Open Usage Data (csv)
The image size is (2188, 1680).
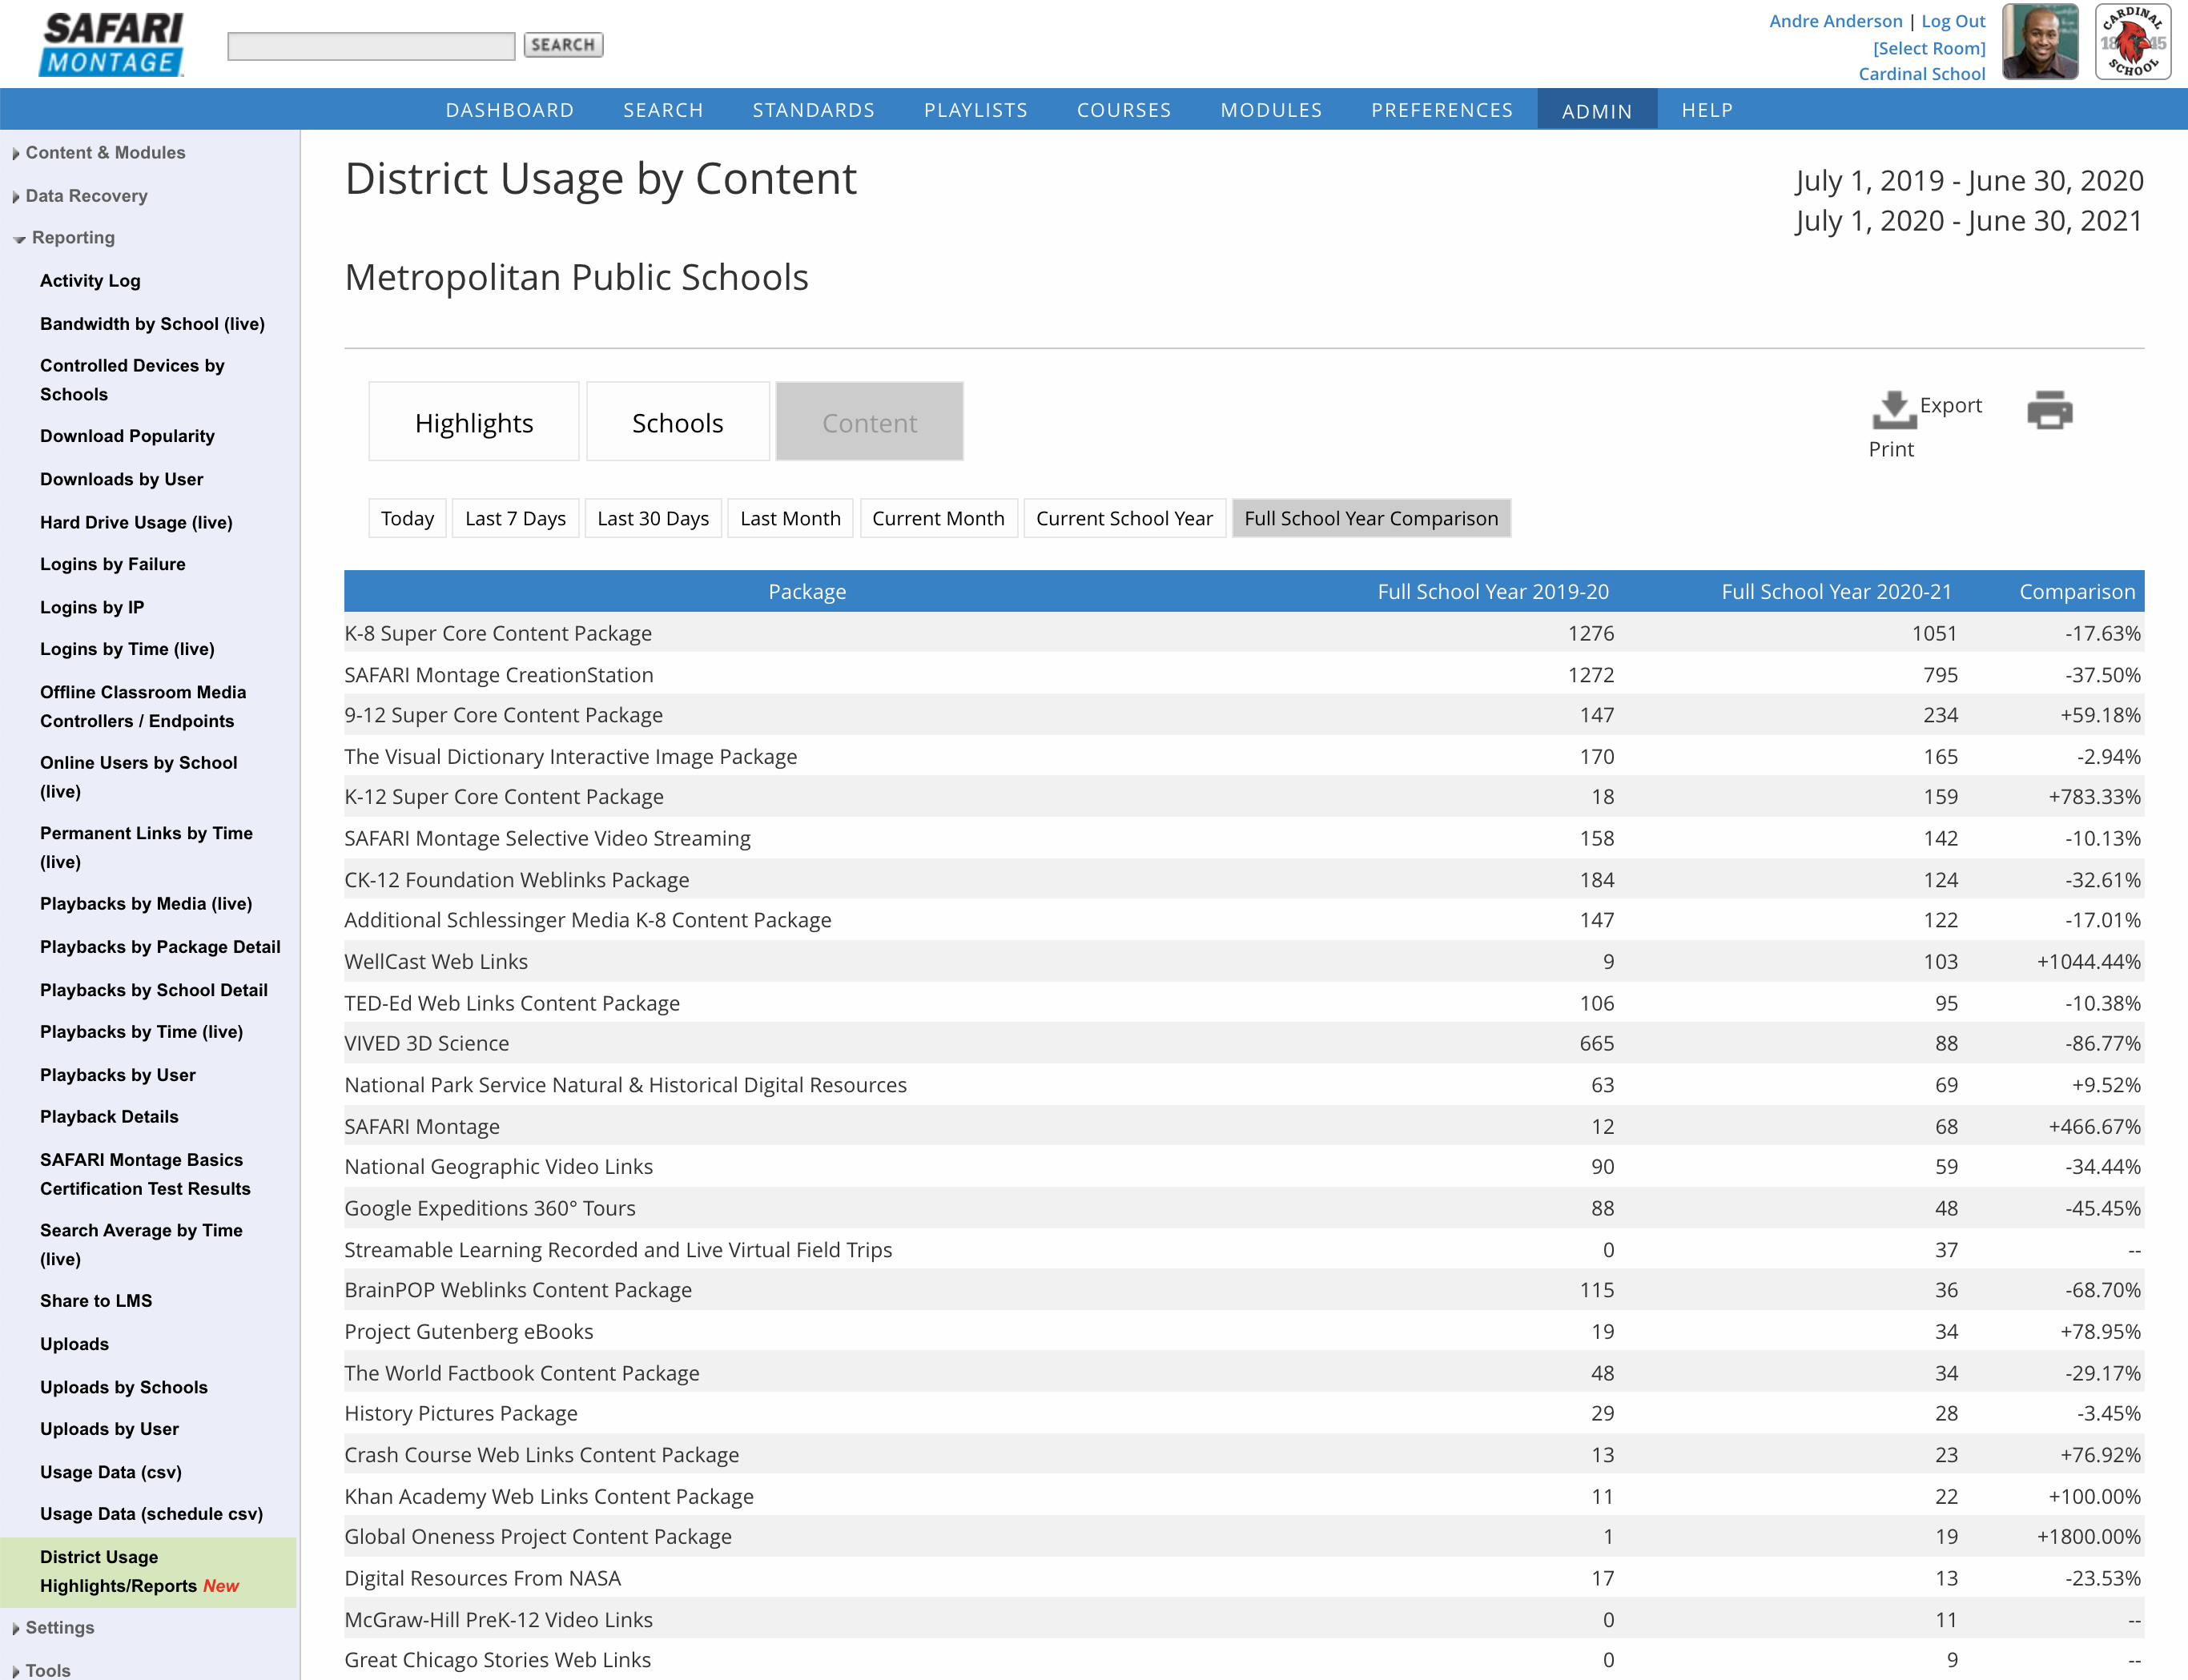111,1472
